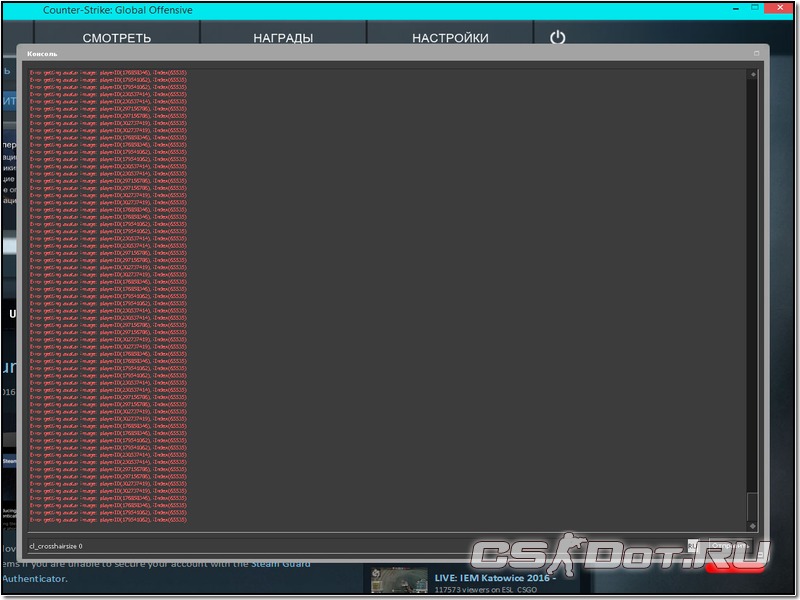The height and width of the screenshot is (600, 800).
Task: Click the console vertical scrollbar track
Action: [752, 300]
